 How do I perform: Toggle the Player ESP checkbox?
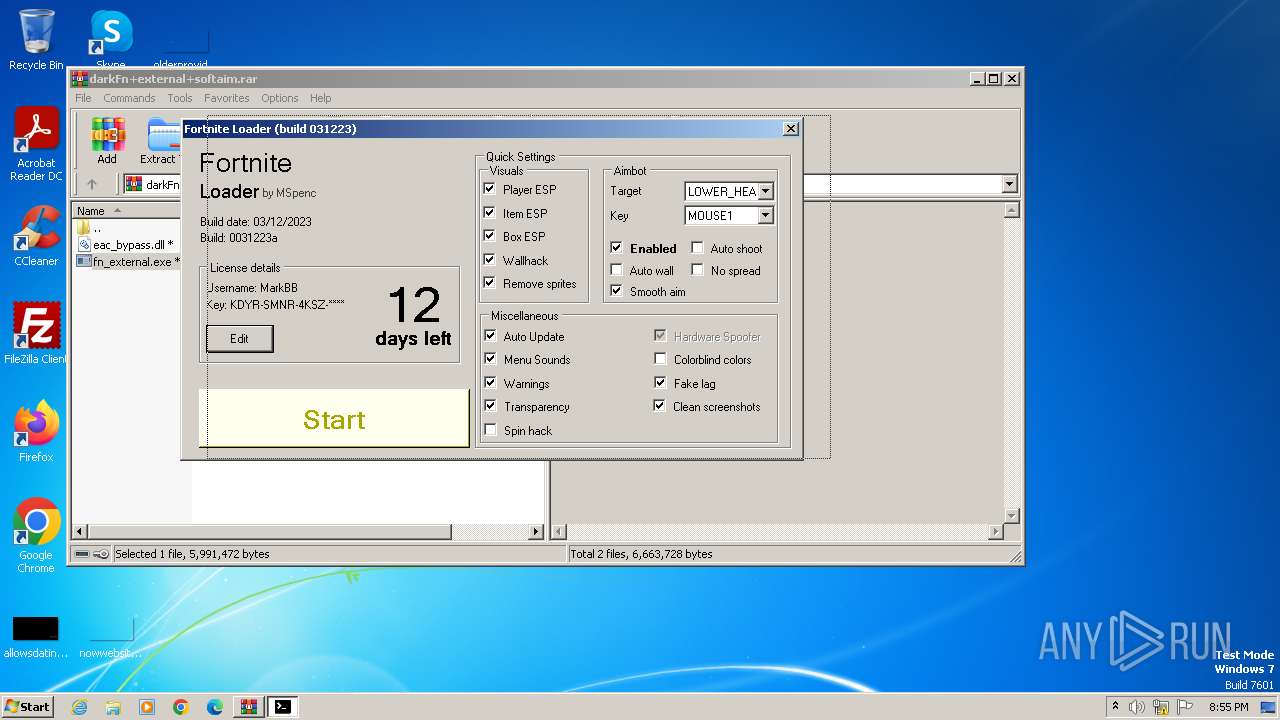pyautogui.click(x=490, y=188)
